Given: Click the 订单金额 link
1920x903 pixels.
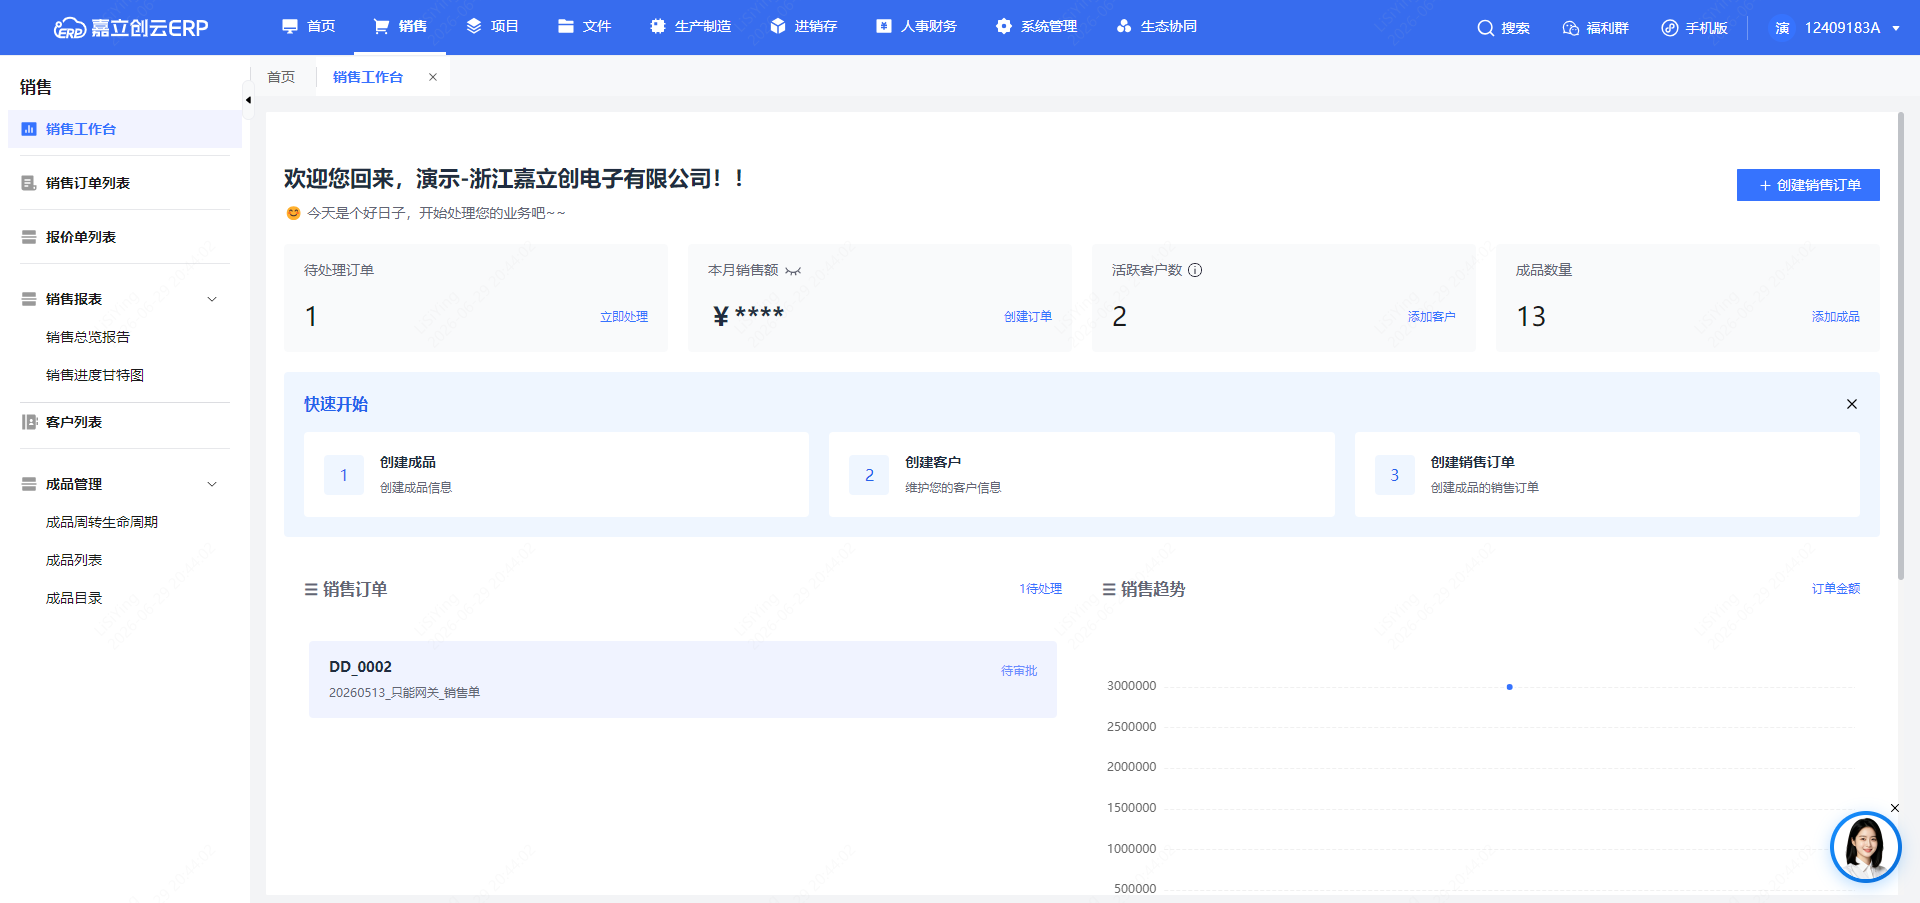Looking at the screenshot, I should [x=1836, y=589].
